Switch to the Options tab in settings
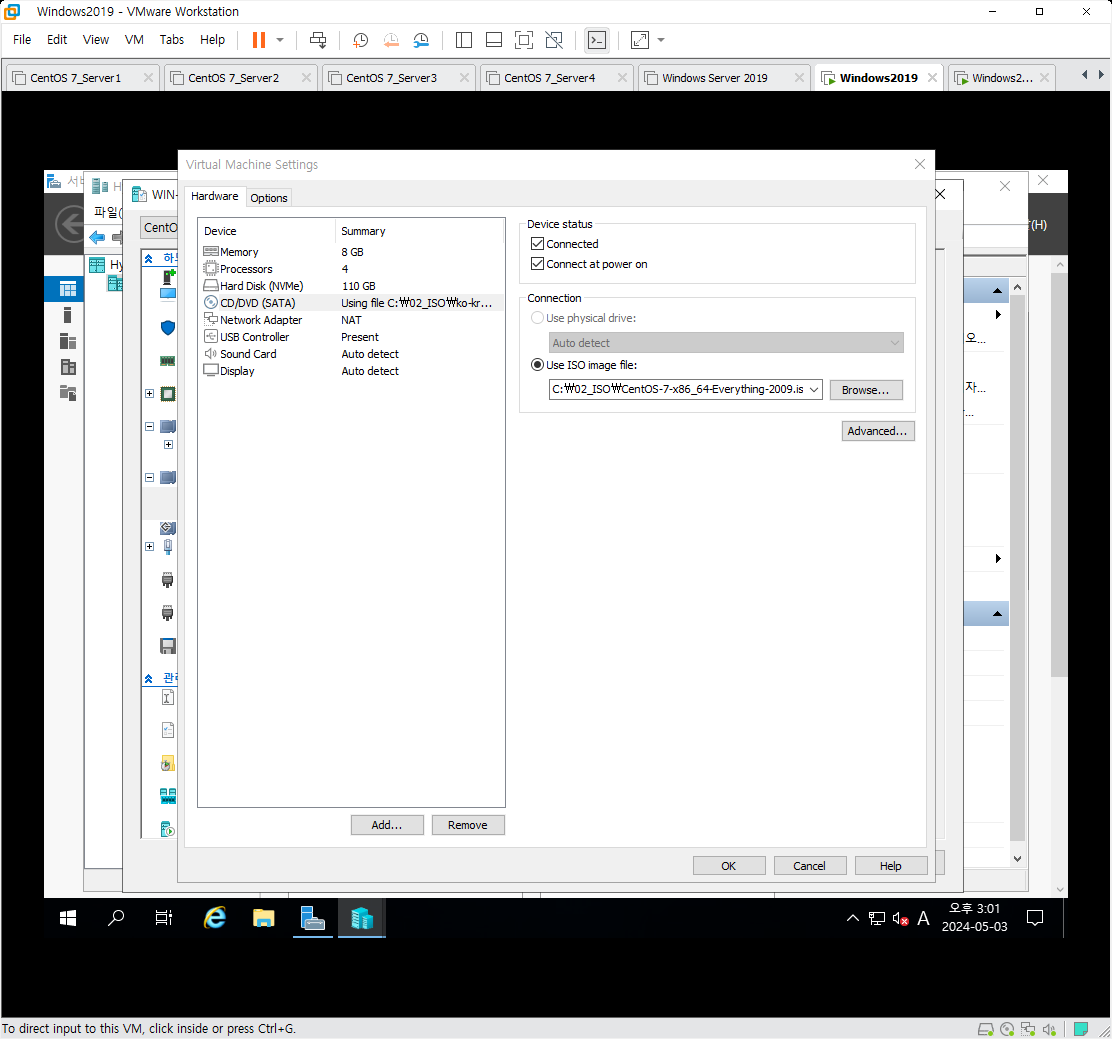 [x=269, y=198]
